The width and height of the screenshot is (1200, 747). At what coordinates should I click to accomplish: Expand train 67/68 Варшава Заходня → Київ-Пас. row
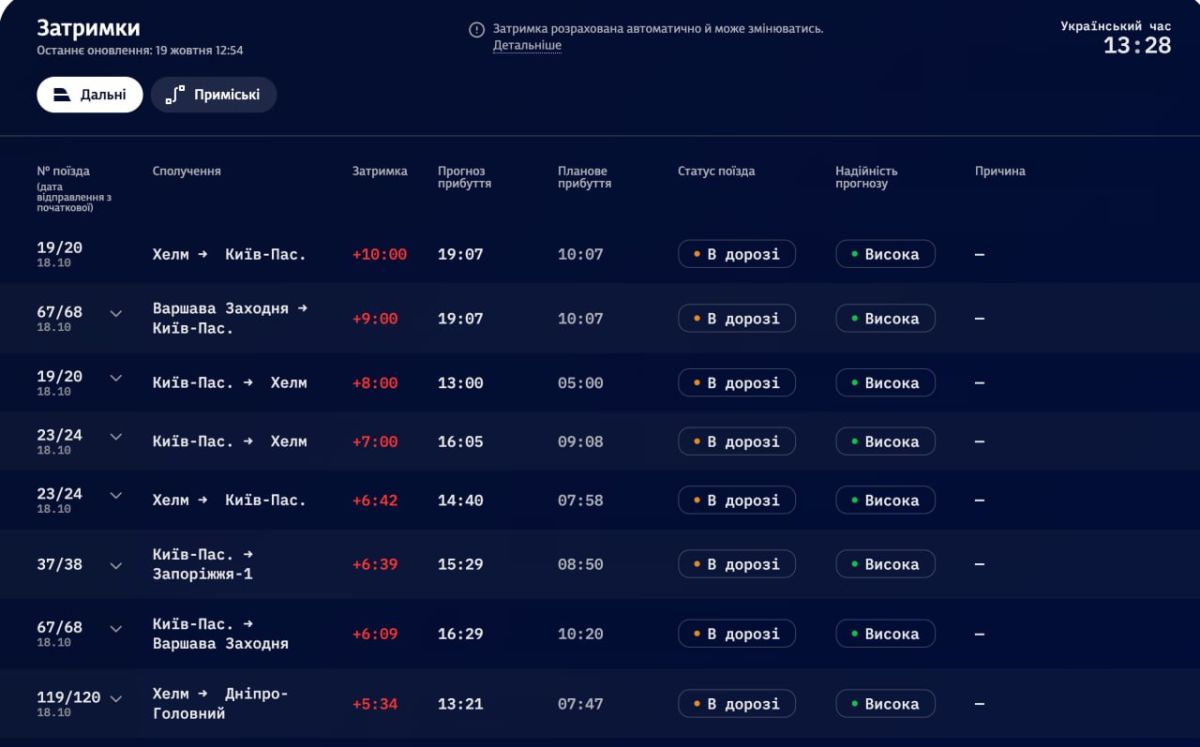(x=116, y=313)
